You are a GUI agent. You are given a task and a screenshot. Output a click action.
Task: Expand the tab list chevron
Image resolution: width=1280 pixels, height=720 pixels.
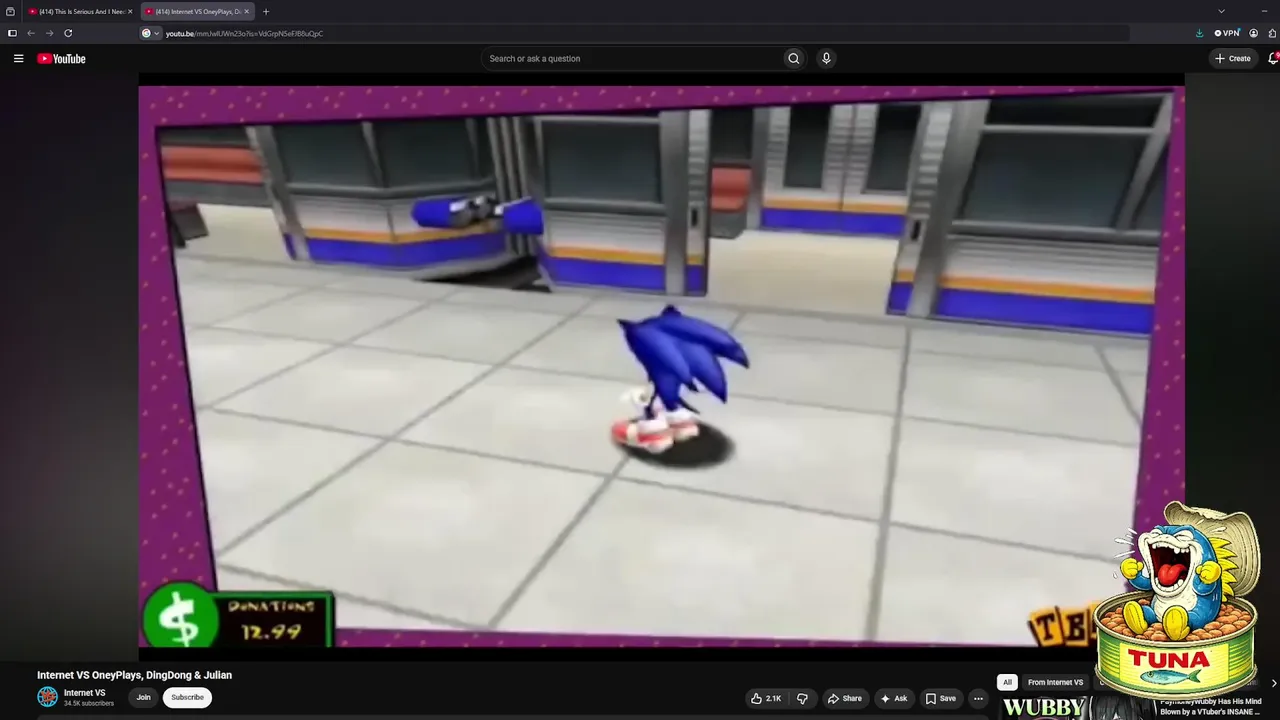click(x=1221, y=11)
